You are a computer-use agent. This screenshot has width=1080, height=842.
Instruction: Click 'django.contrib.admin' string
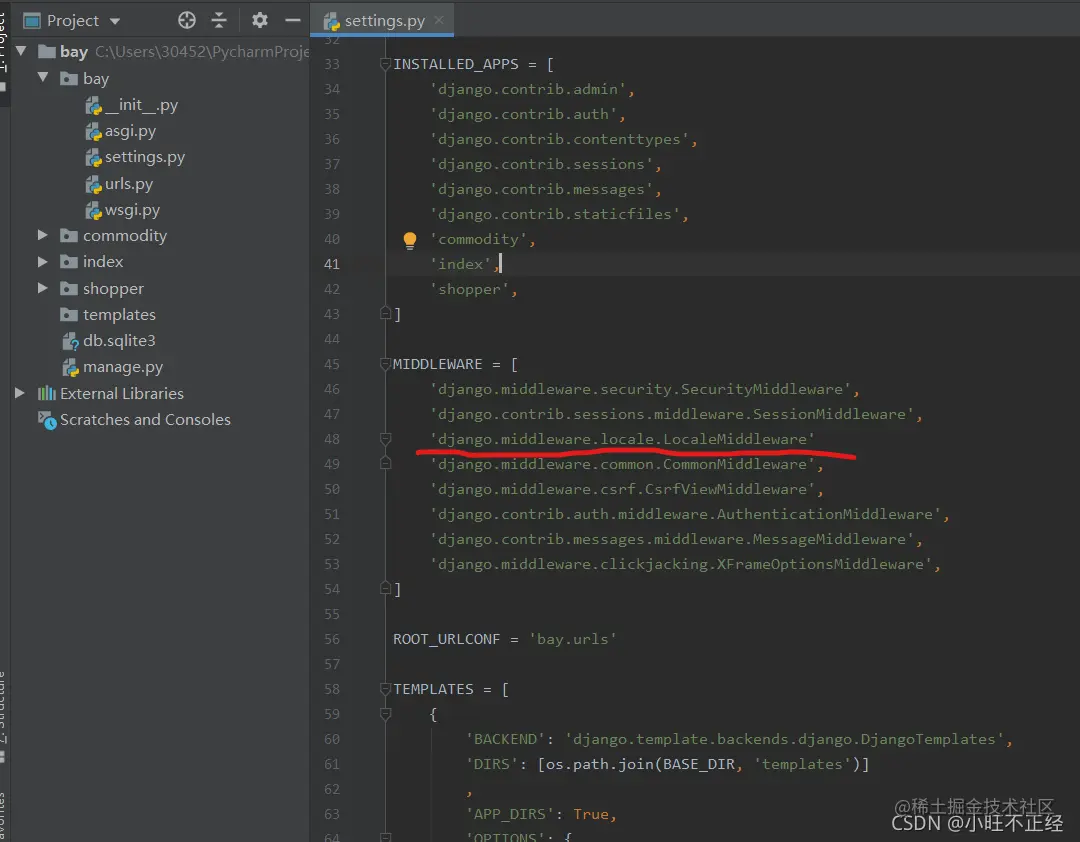pos(528,89)
